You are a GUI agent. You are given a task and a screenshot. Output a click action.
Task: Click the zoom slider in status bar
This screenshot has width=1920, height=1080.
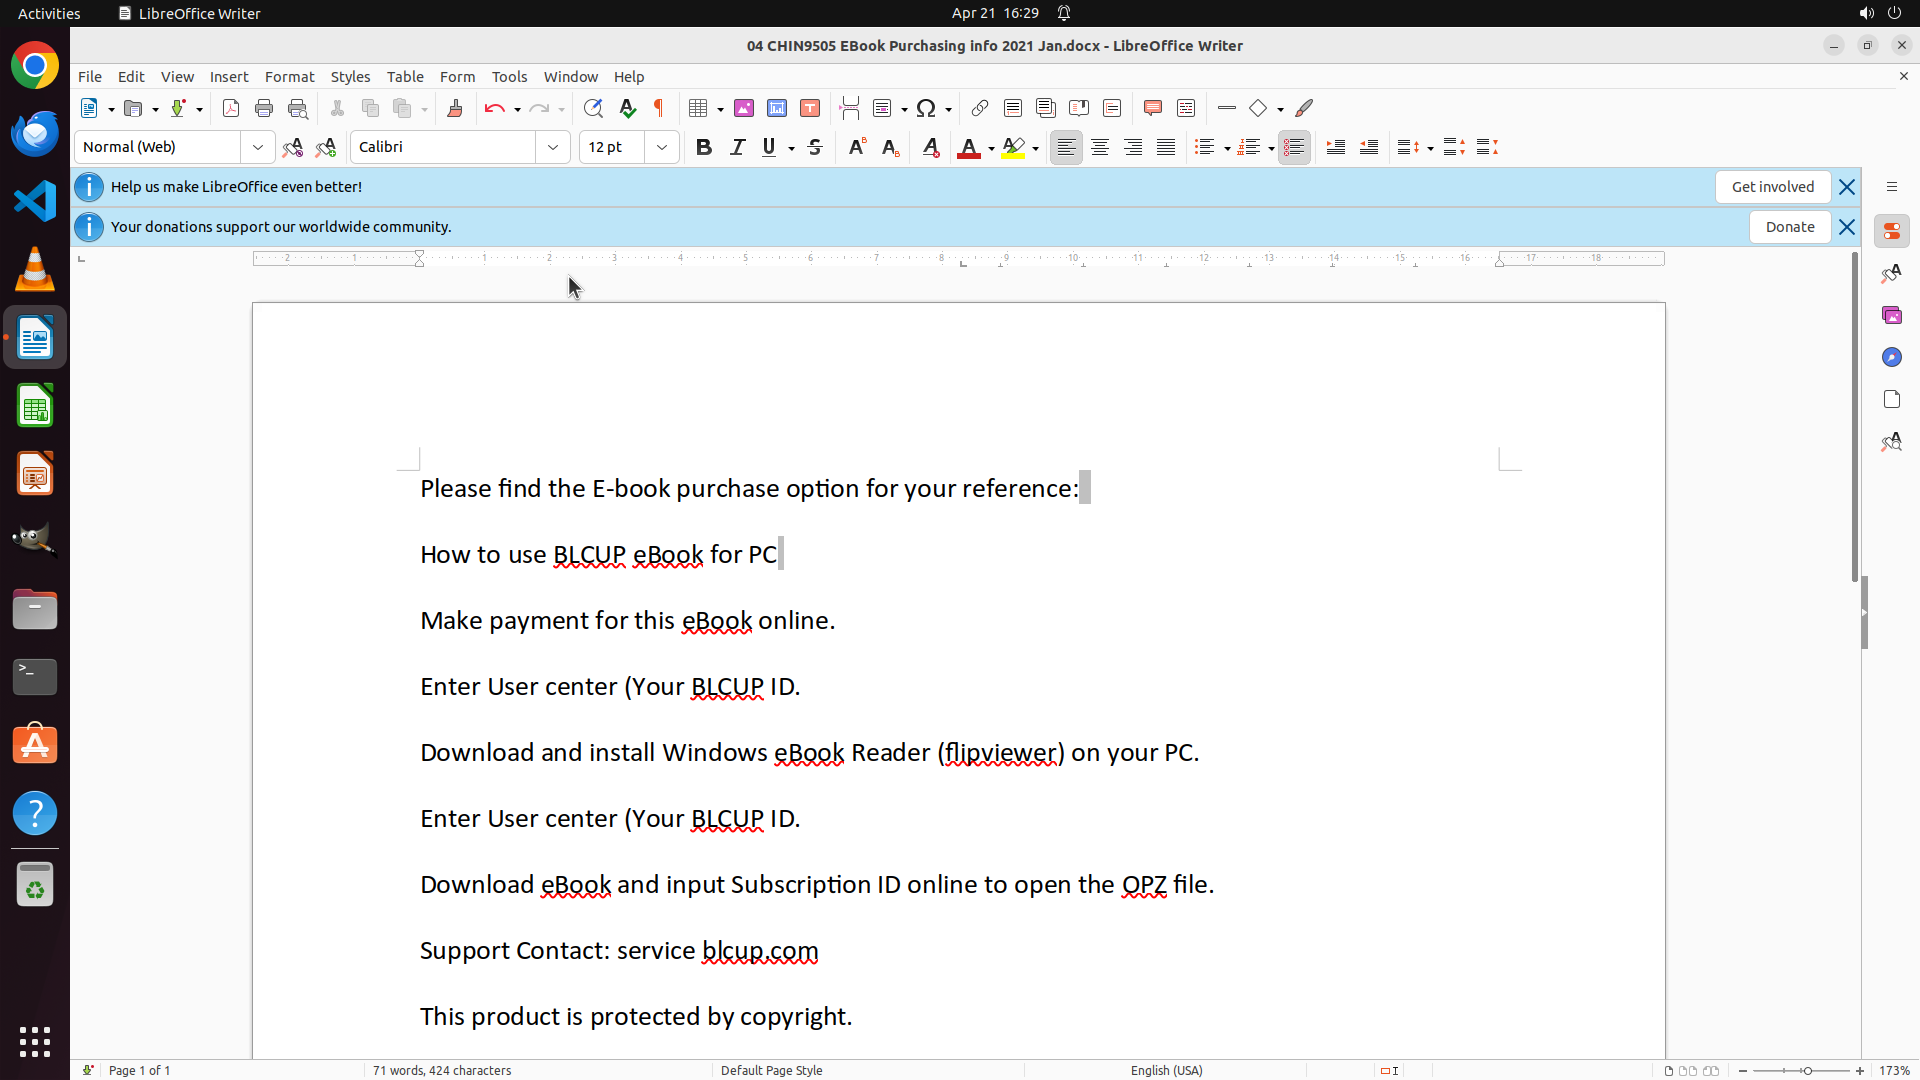[x=1807, y=1070]
